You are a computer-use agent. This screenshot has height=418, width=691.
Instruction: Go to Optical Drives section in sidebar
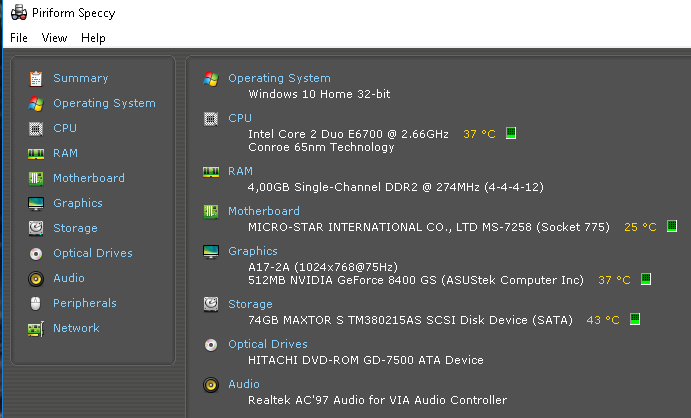pos(93,253)
